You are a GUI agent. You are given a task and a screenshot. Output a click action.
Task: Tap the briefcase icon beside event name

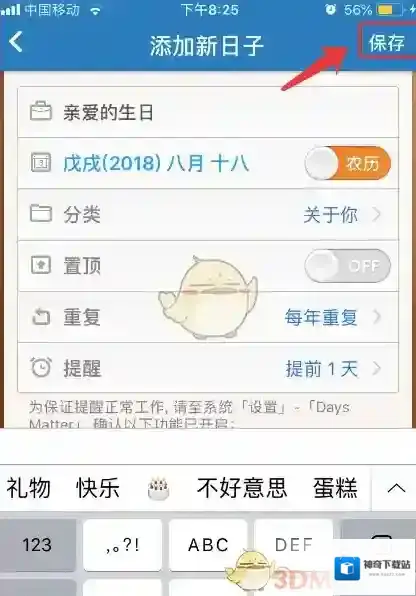pyautogui.click(x=41, y=111)
